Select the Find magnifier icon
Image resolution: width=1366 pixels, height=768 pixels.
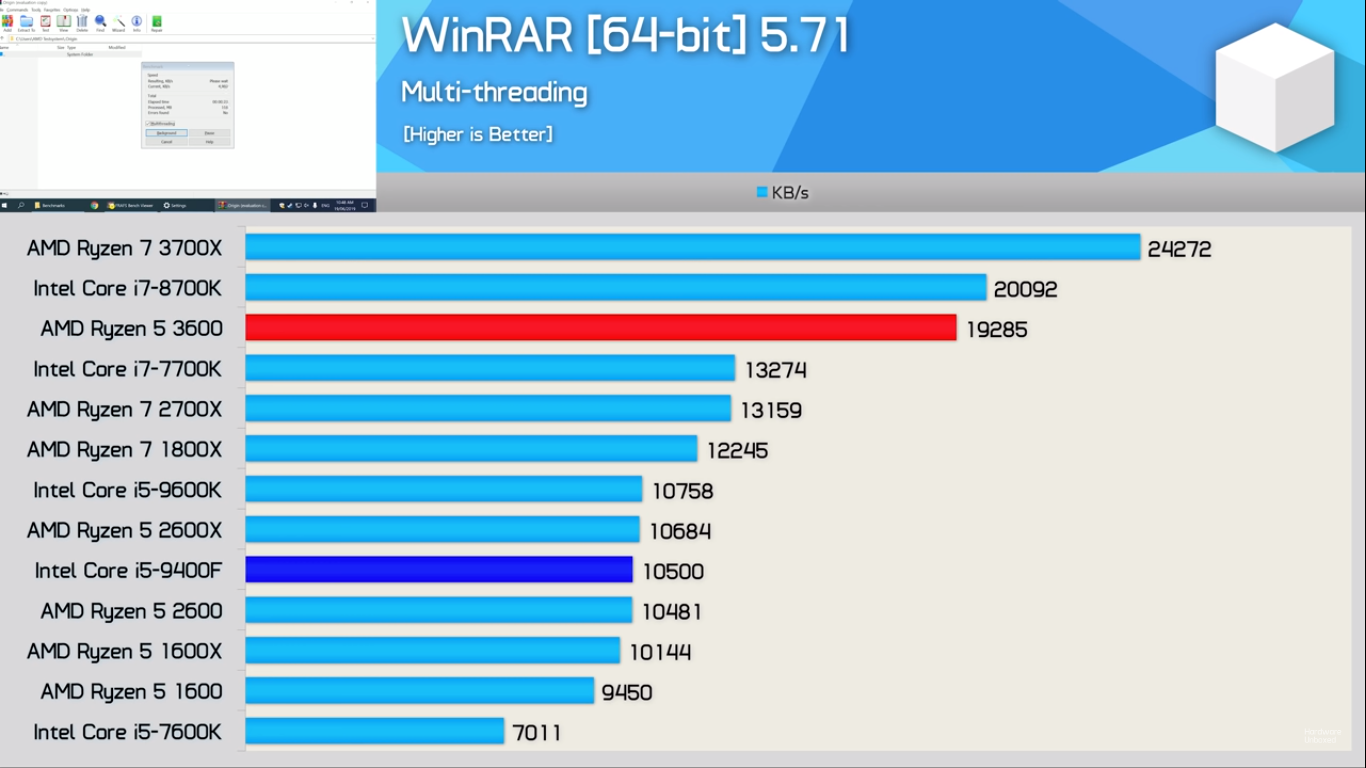point(100,22)
